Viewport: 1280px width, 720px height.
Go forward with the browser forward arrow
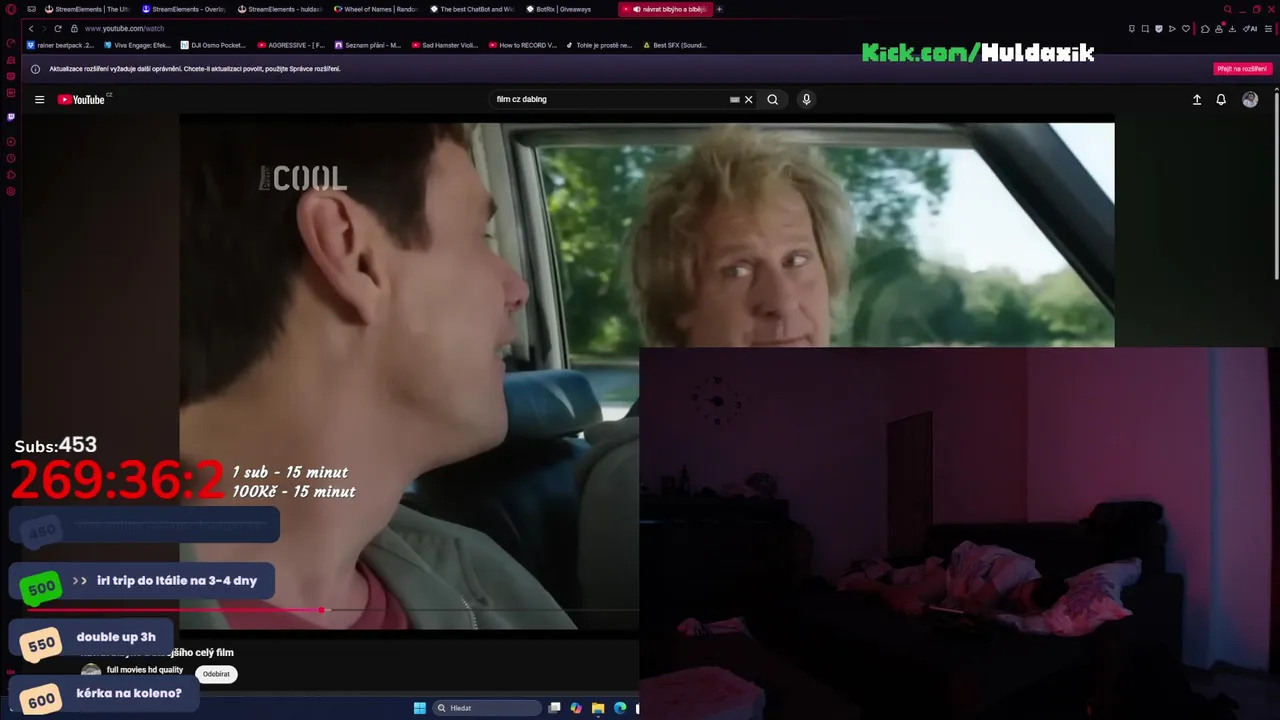tap(44, 28)
